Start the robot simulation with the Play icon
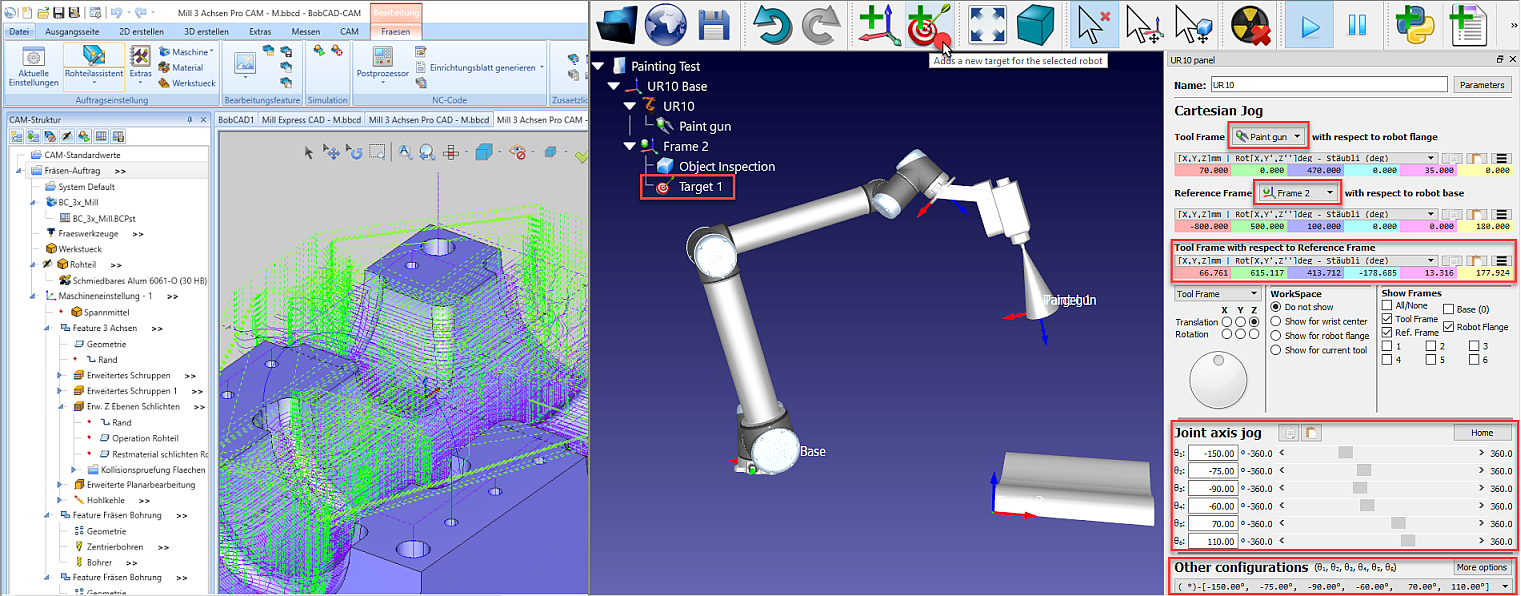 click(x=1310, y=25)
